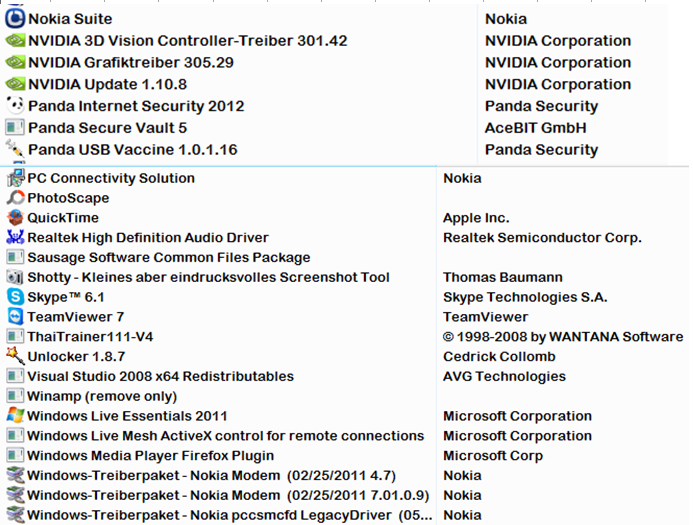Click the Panda Internet Security 2012 icon
693x525 pixels.
pos(15,106)
